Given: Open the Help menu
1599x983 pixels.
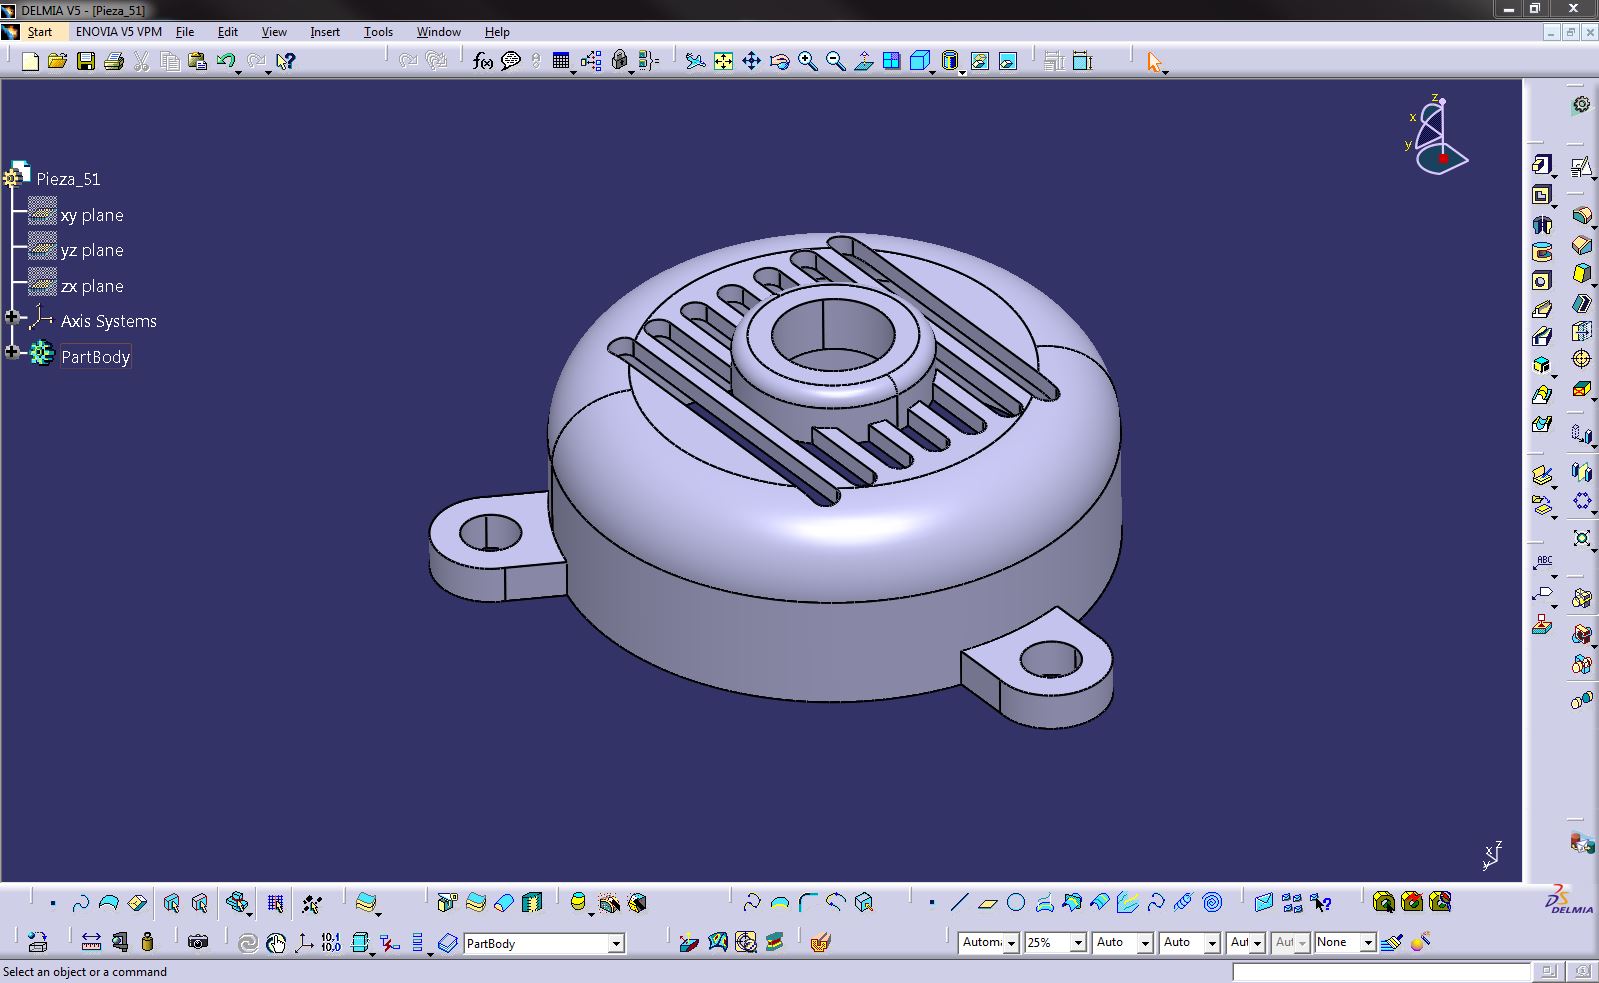Looking at the screenshot, I should click(x=497, y=32).
